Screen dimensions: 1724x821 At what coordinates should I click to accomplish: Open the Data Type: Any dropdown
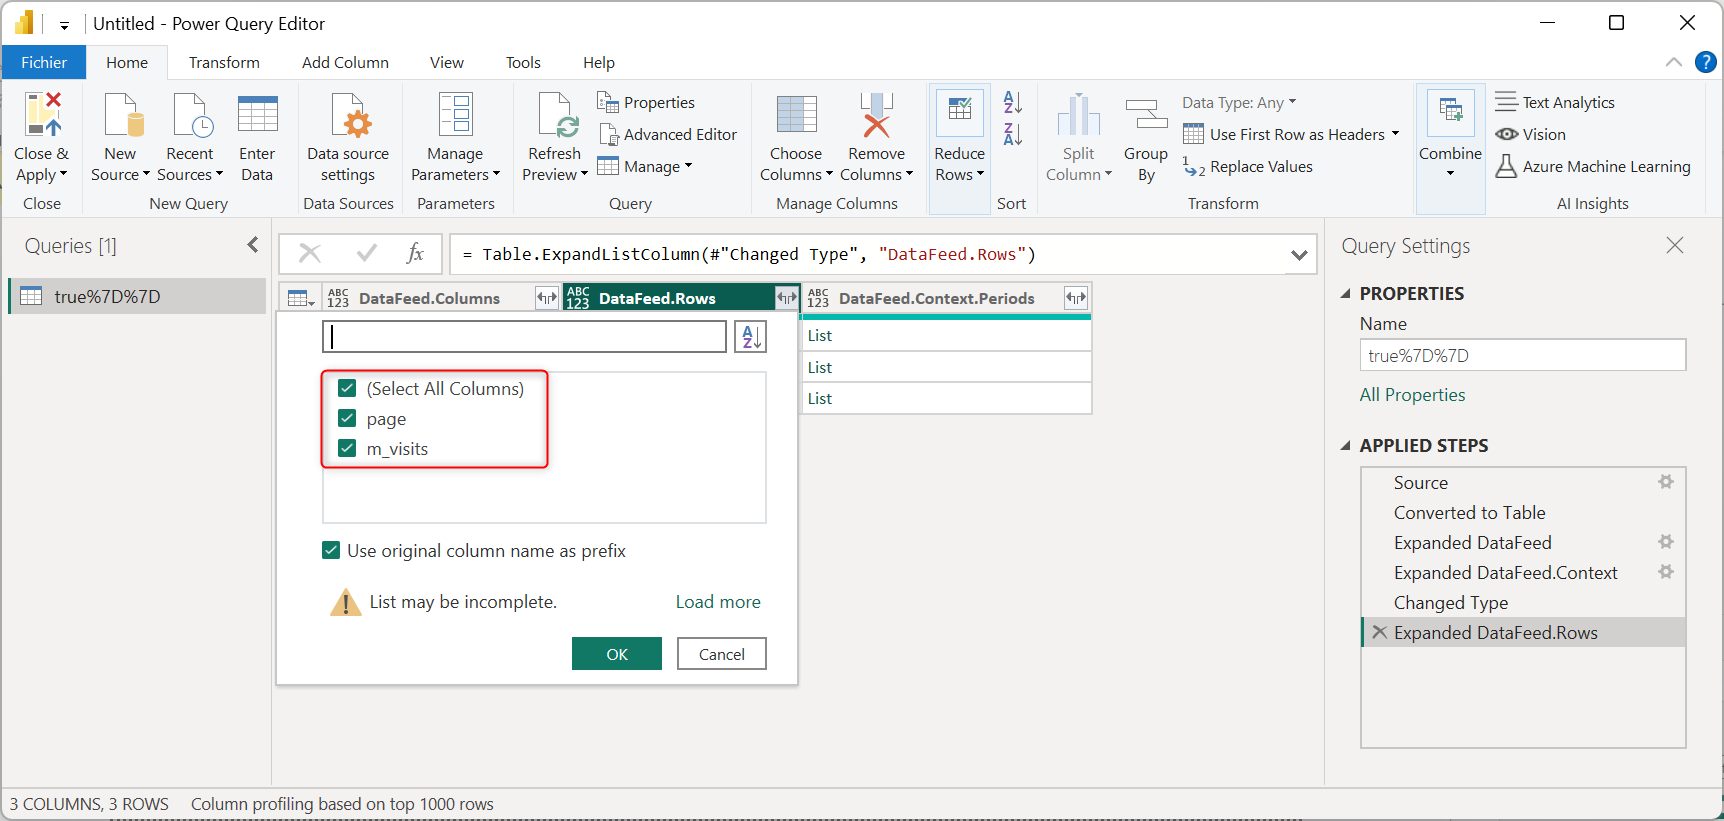(x=1238, y=102)
